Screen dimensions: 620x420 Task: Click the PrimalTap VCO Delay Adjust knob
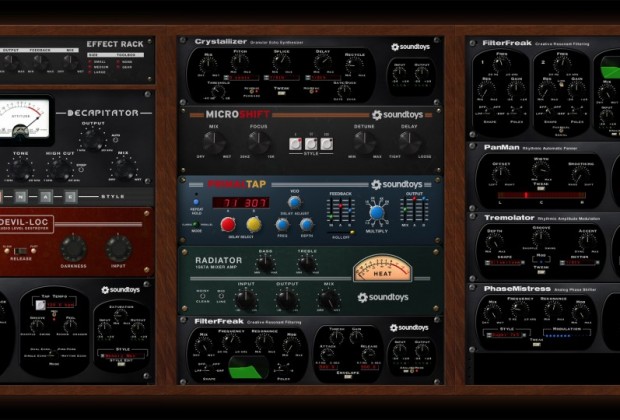[x=294, y=202]
